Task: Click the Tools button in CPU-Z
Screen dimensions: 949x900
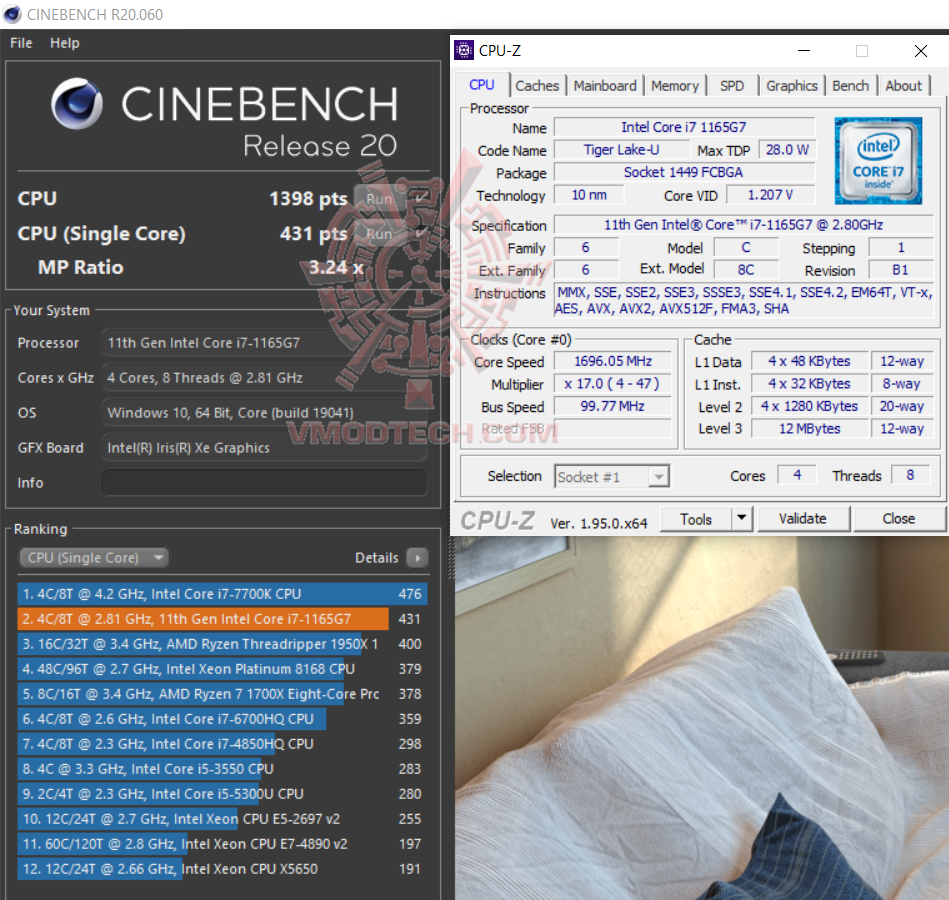Action: coord(695,519)
